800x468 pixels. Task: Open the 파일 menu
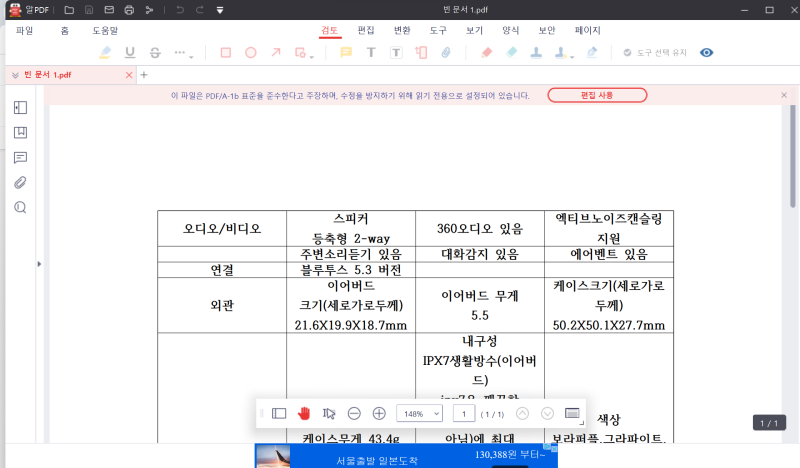point(24,31)
